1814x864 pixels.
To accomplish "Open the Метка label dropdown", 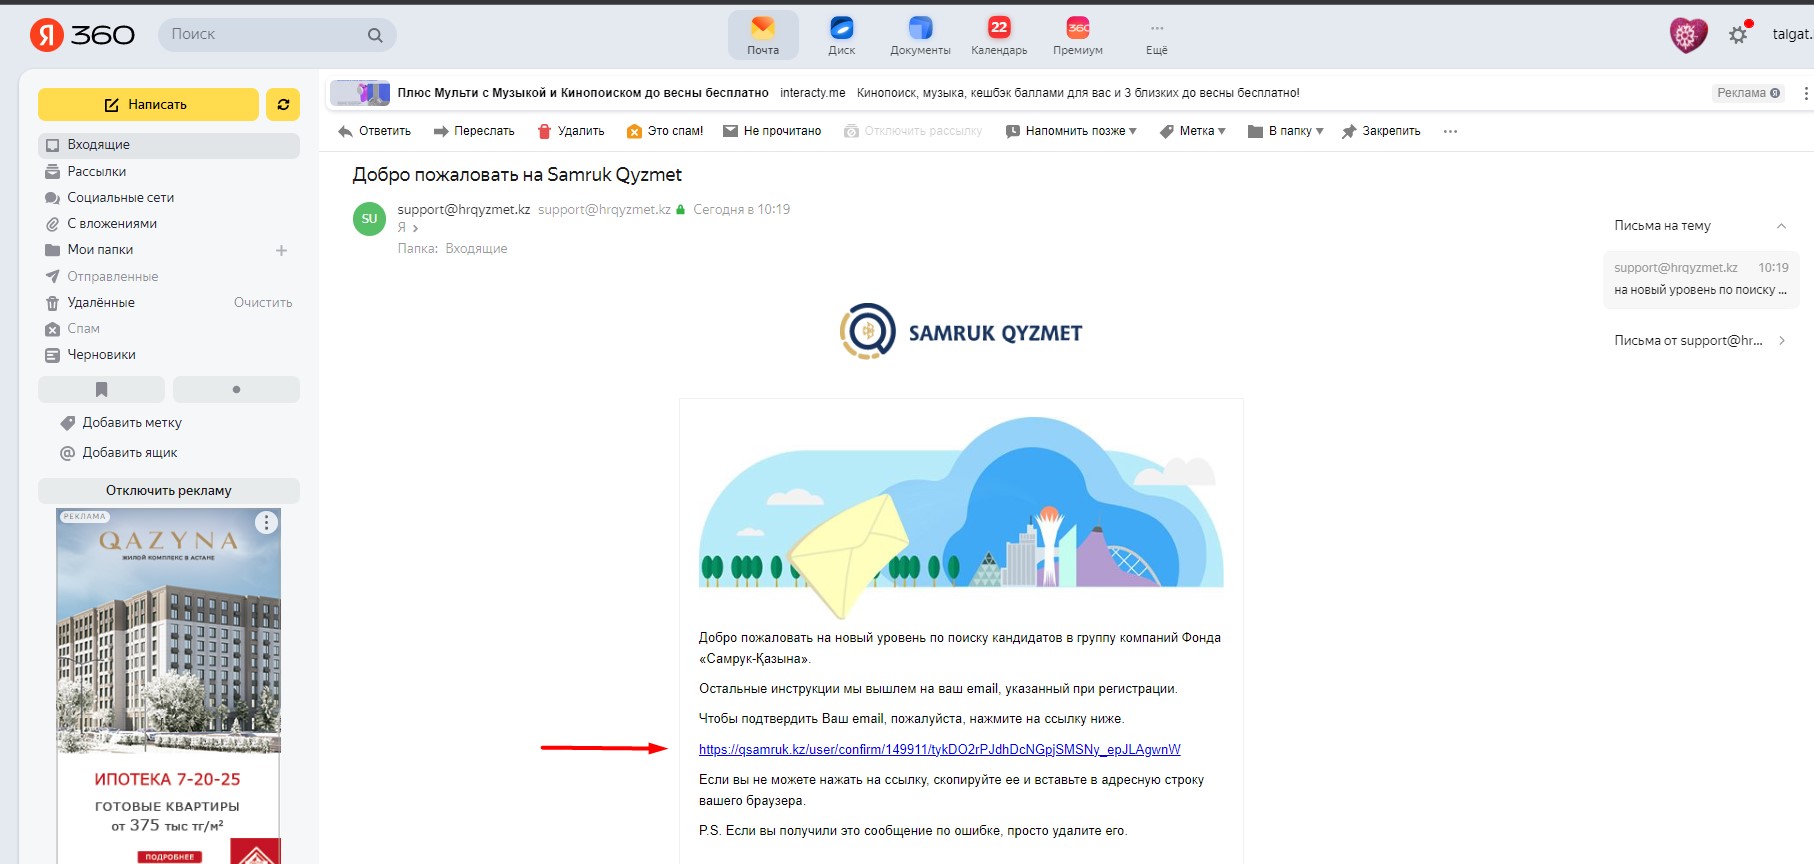I will [x=1193, y=131].
